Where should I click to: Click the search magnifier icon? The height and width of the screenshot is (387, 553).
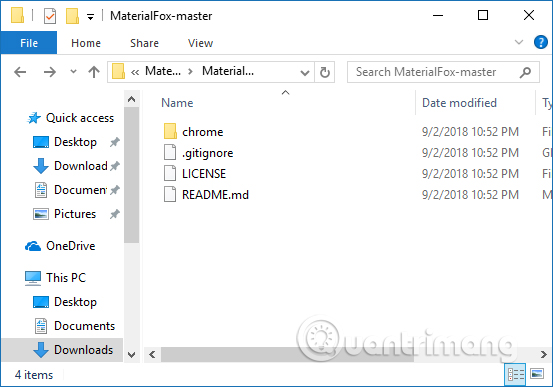[x=525, y=72]
